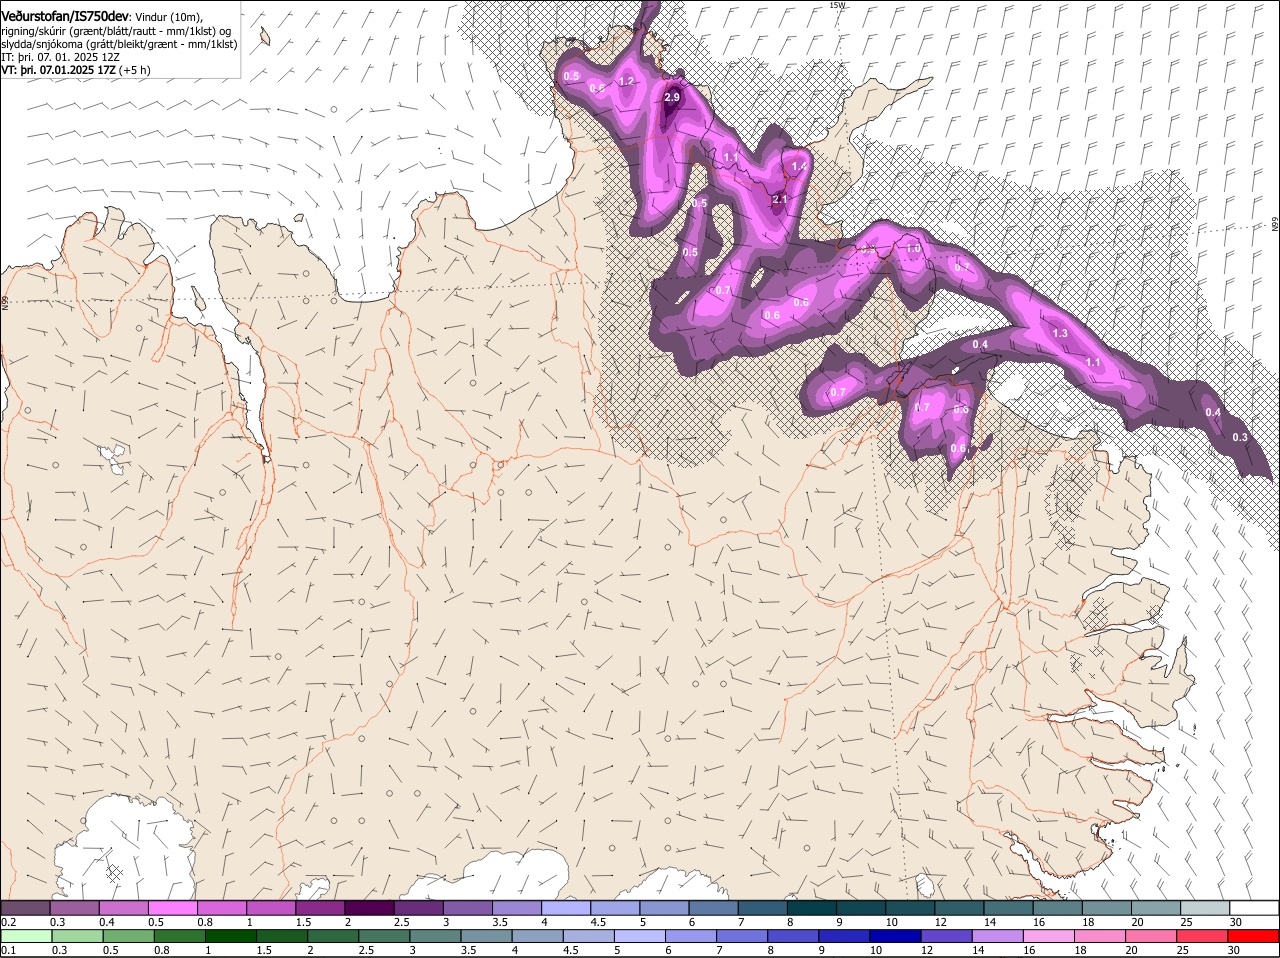This screenshot has height=958, width=1280.
Task: Select the 0.3 value at the band's tail
Action: pos(1240,437)
